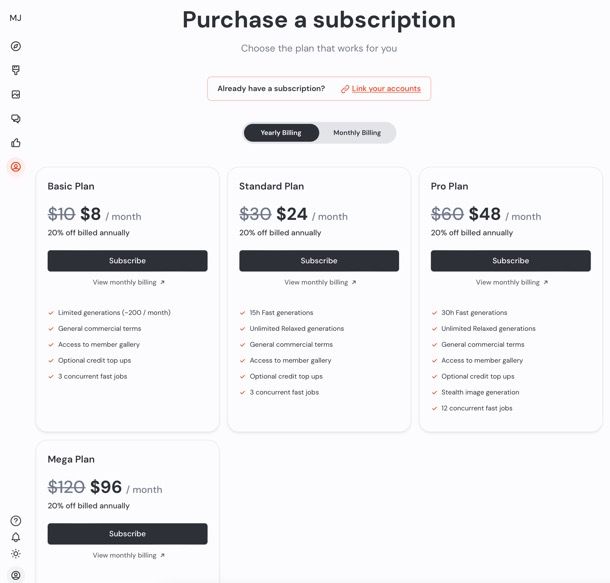
Task: Click the MJ logo at top left
Action: 16,18
